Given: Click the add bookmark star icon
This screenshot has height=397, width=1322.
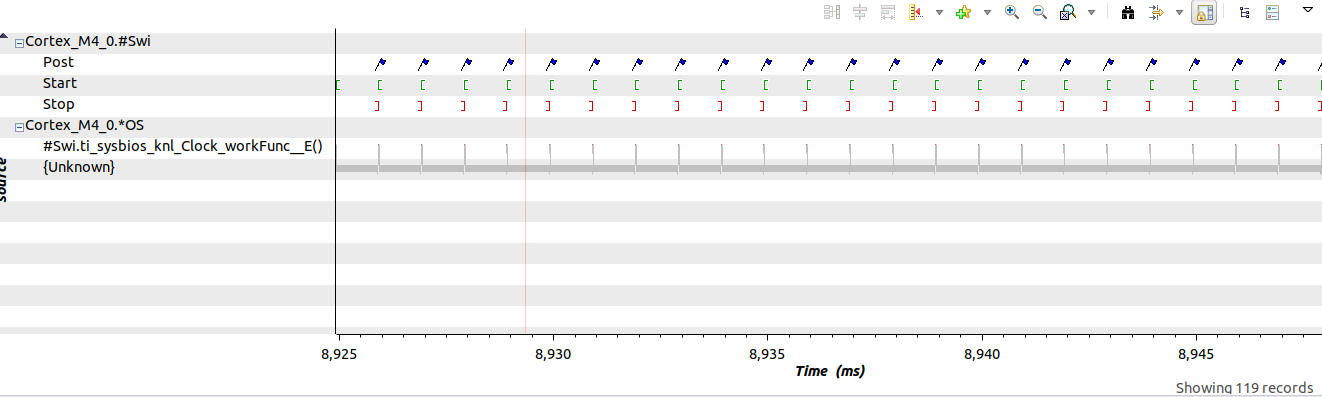Looking at the screenshot, I should point(964,12).
